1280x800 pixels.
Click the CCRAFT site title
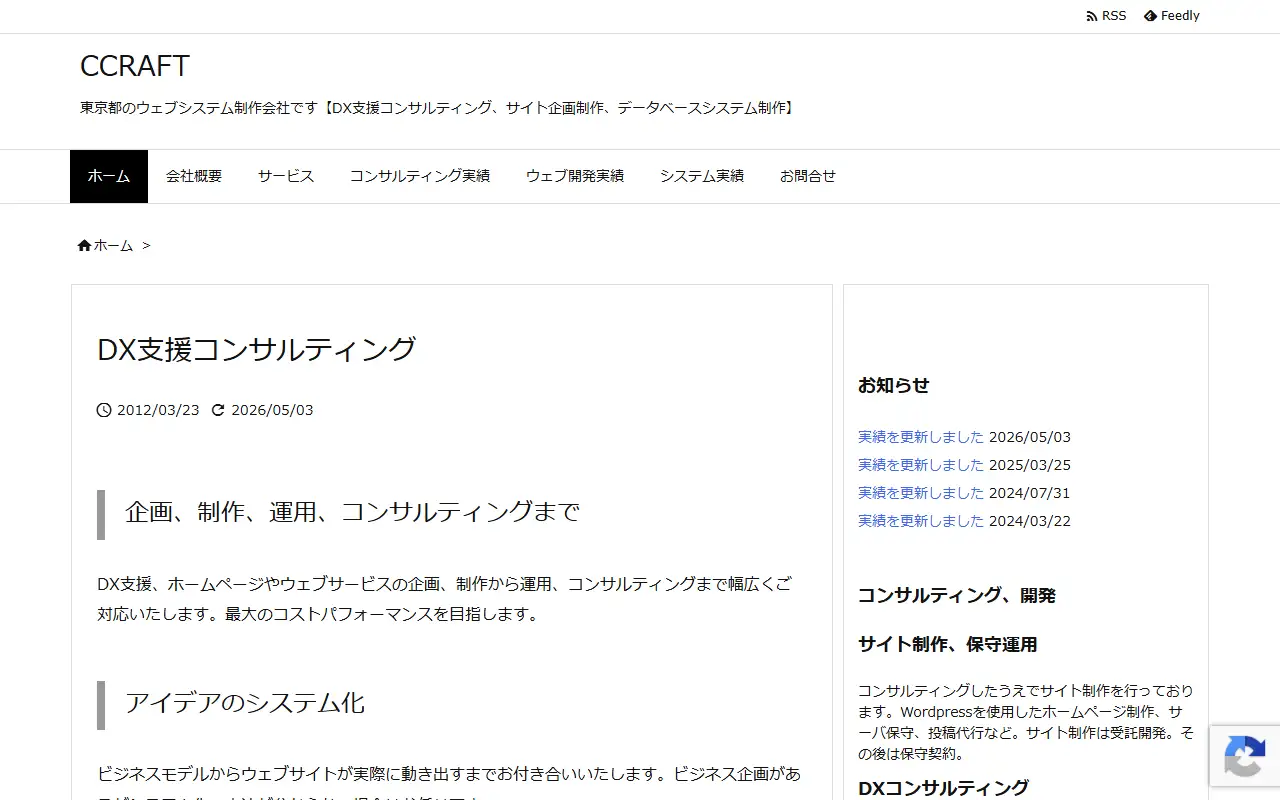click(135, 66)
